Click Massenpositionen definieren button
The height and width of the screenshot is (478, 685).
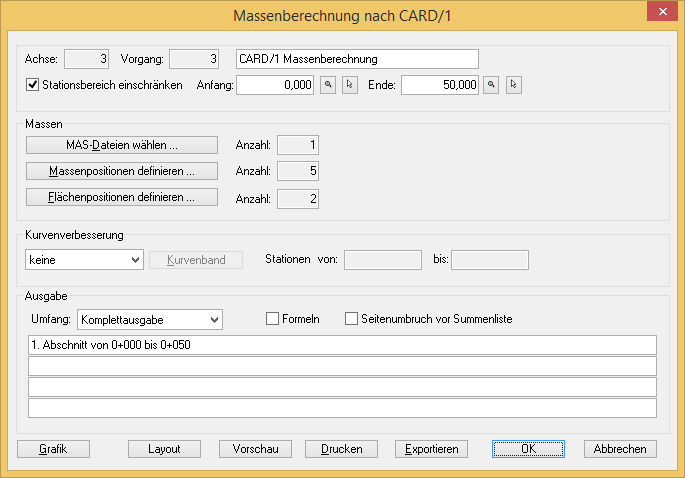point(122,171)
